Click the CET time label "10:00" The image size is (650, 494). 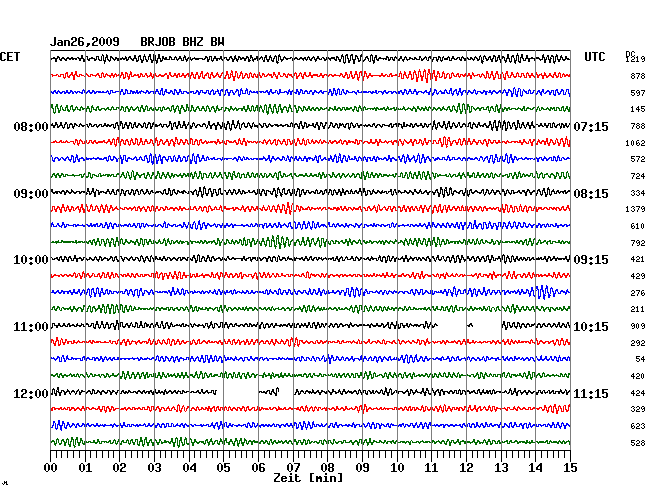point(31,260)
